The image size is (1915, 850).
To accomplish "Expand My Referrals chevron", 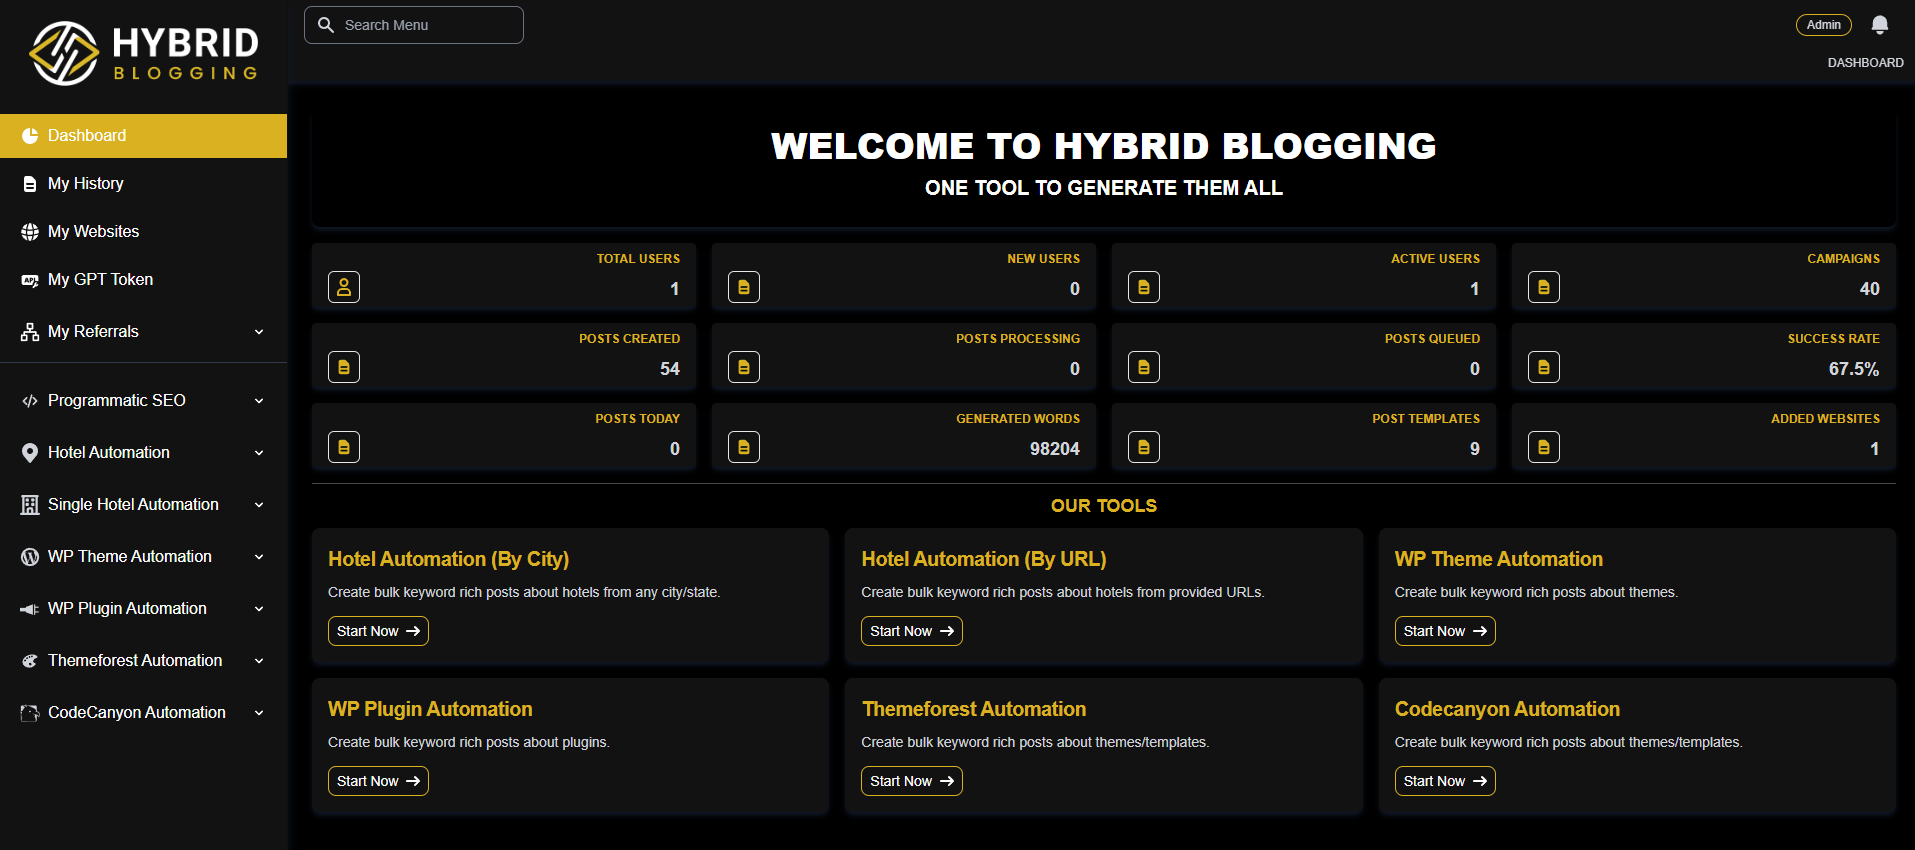I will pos(259,332).
